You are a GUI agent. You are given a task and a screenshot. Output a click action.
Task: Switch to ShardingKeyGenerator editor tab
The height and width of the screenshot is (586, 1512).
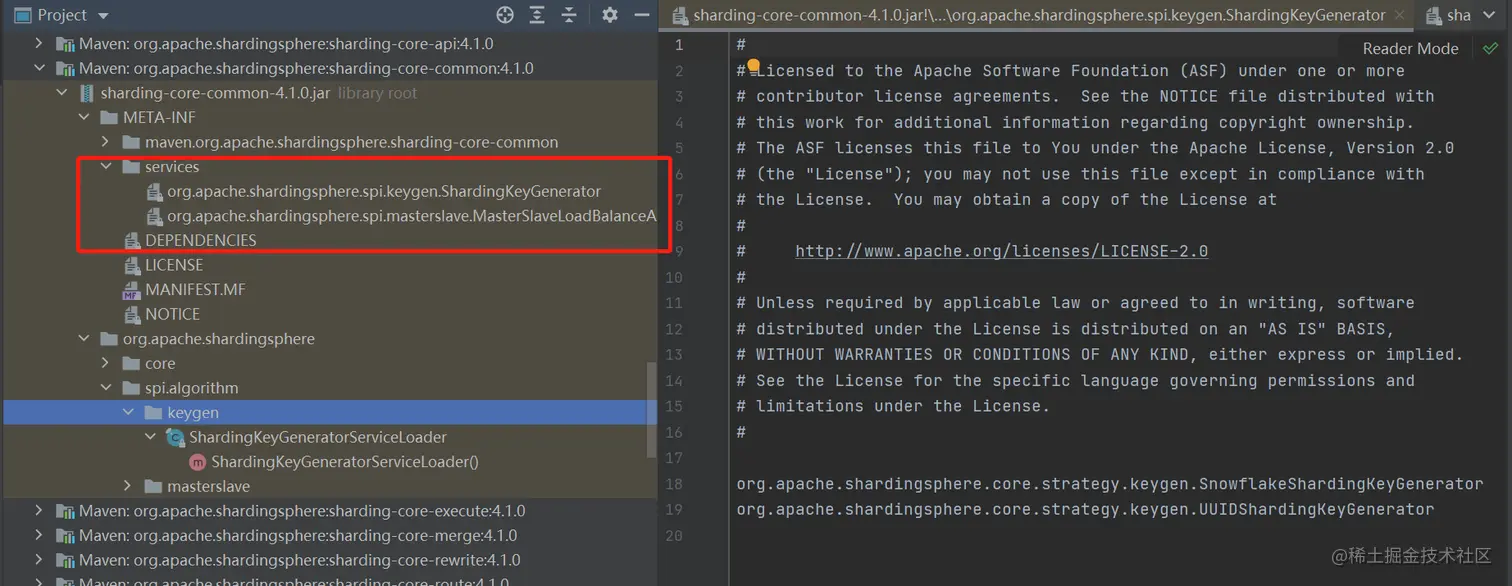(1039, 15)
